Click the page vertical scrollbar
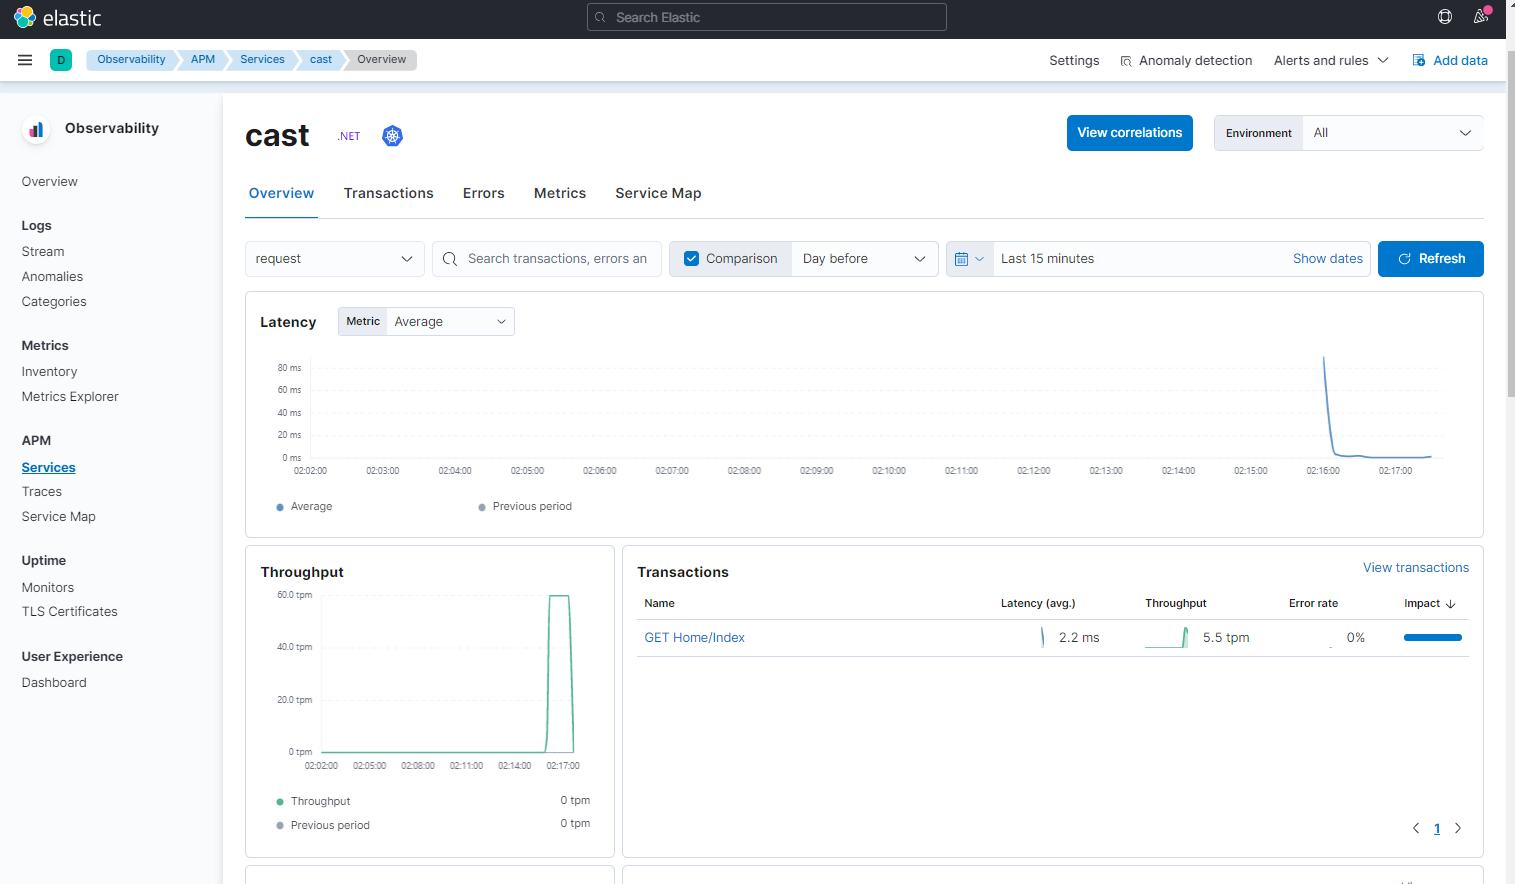 pos(1510,225)
